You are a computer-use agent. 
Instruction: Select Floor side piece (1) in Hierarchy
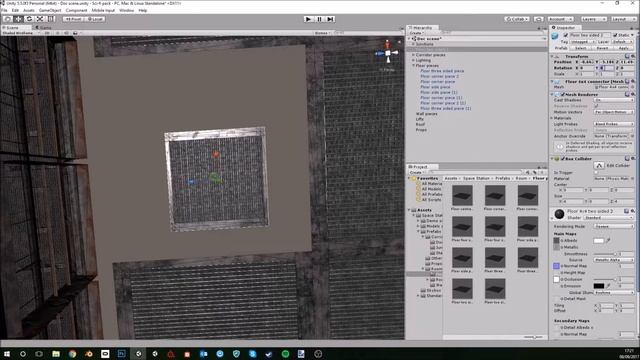[439, 92]
